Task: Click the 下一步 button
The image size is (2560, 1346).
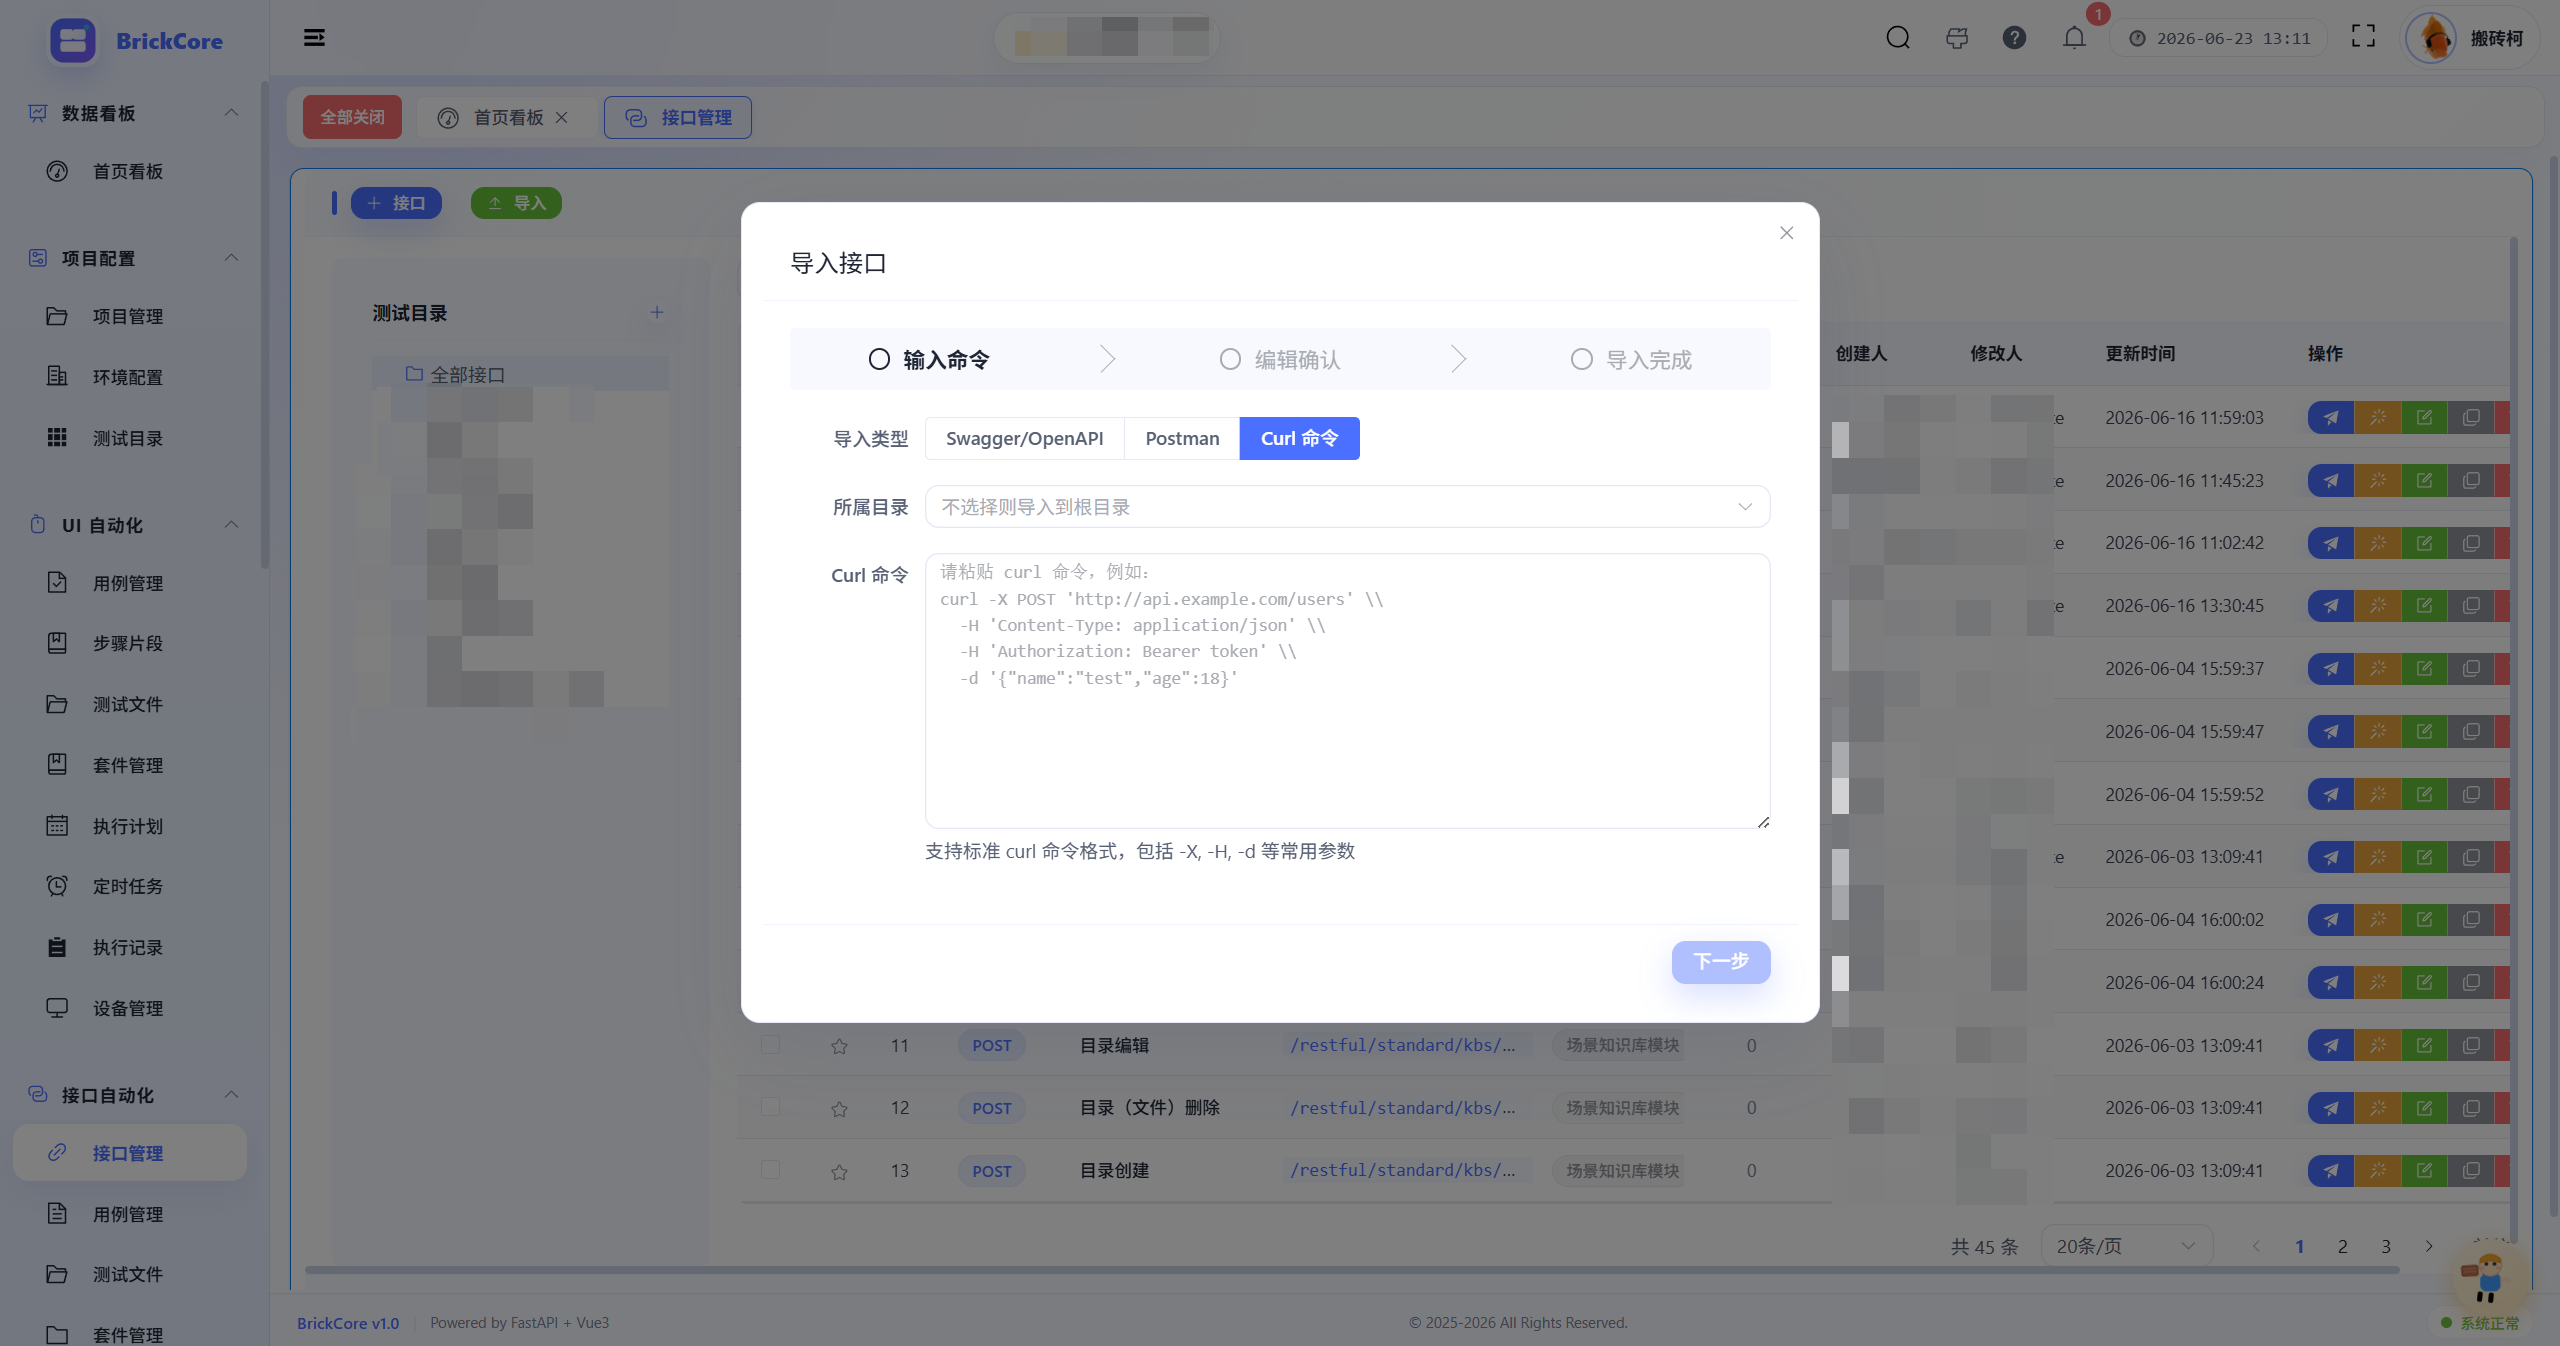Action: coord(1721,962)
